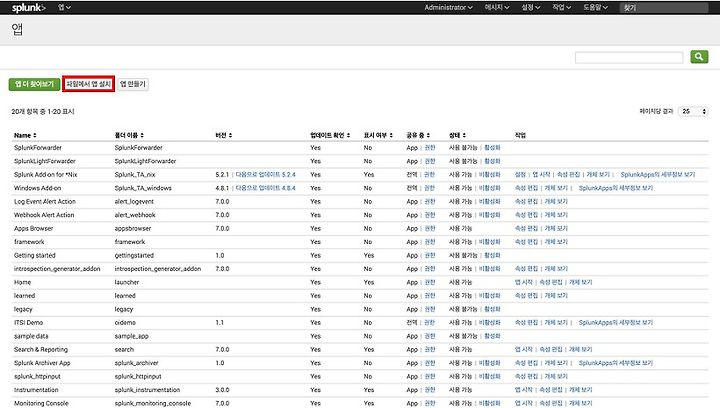Open the 메시지 menu

pyautogui.click(x=497, y=7)
